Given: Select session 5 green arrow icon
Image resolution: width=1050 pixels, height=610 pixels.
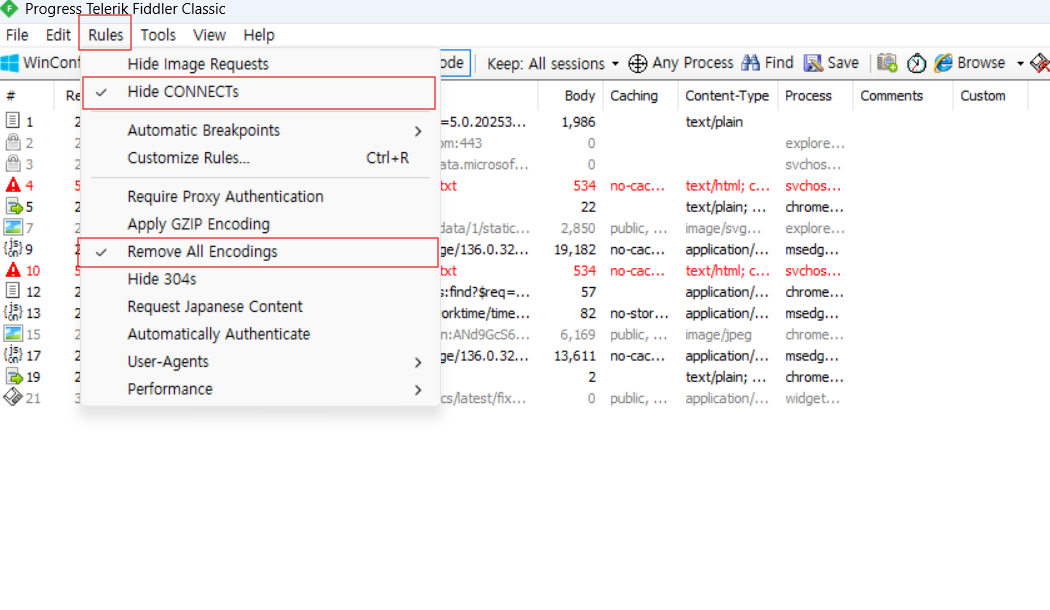Looking at the screenshot, I should point(13,206).
